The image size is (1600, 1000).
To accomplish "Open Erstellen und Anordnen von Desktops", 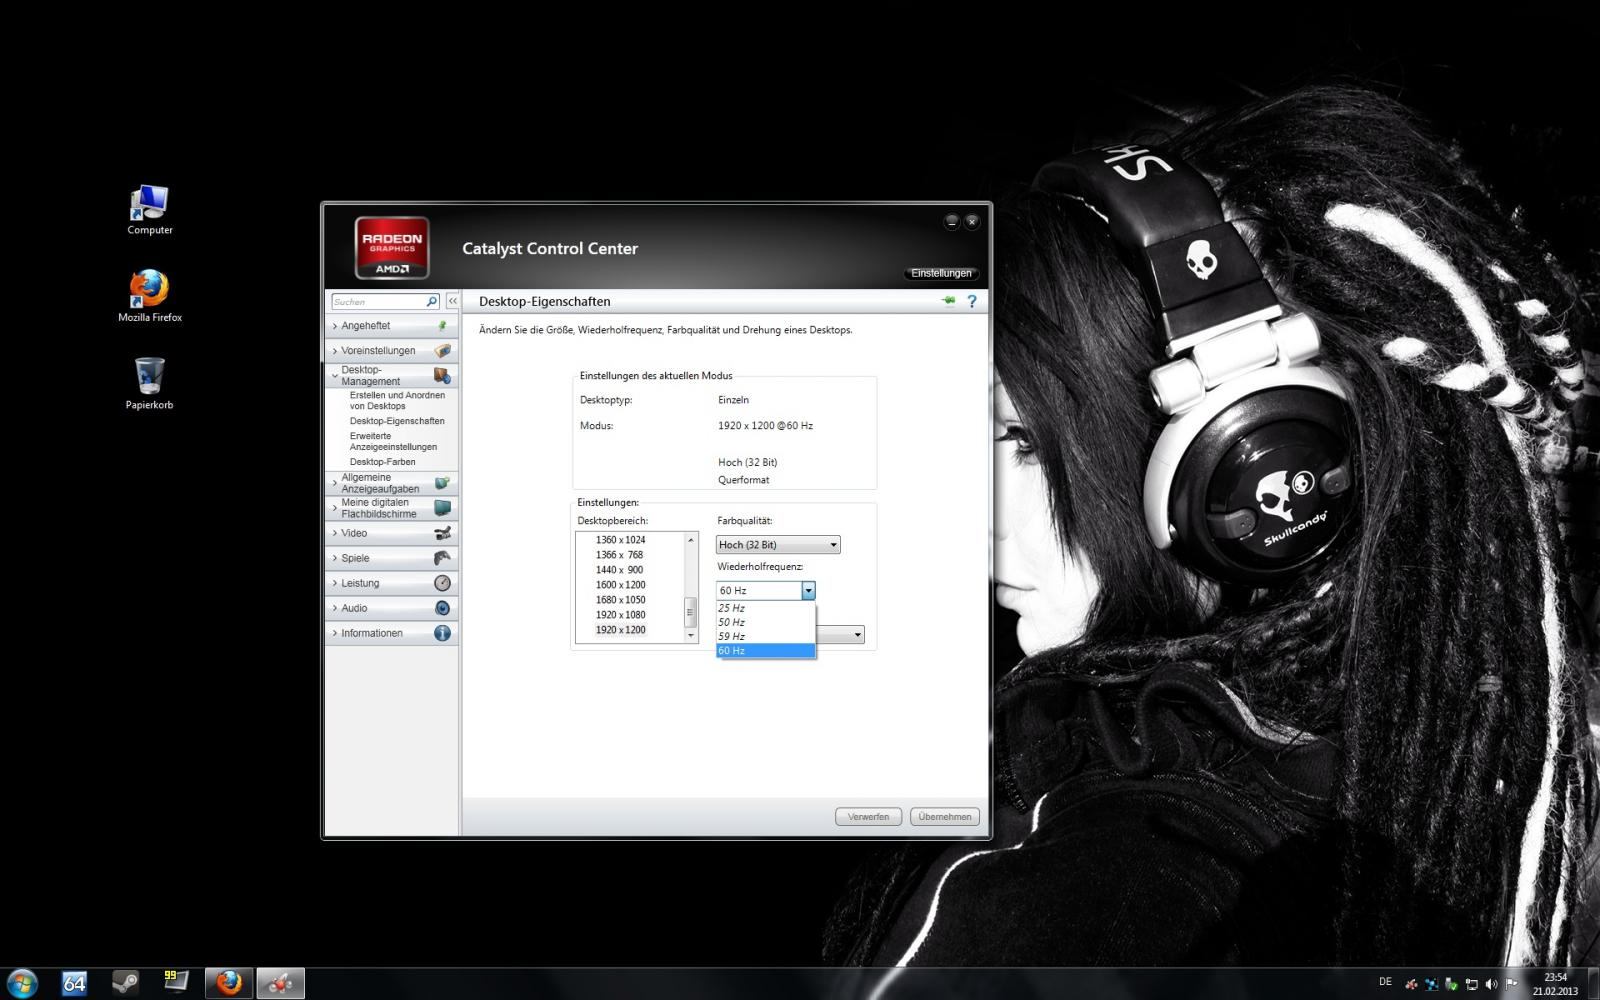I will [397, 401].
